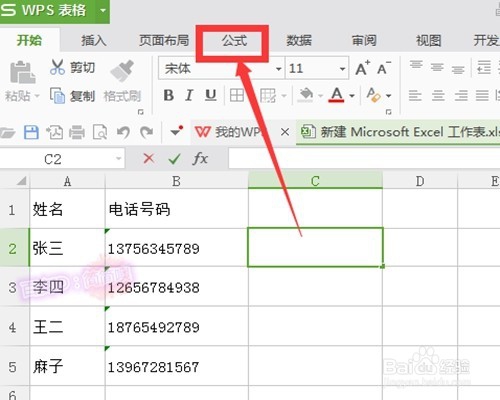Click the fx insert function button
The width and height of the screenshot is (500, 400).
[200, 158]
